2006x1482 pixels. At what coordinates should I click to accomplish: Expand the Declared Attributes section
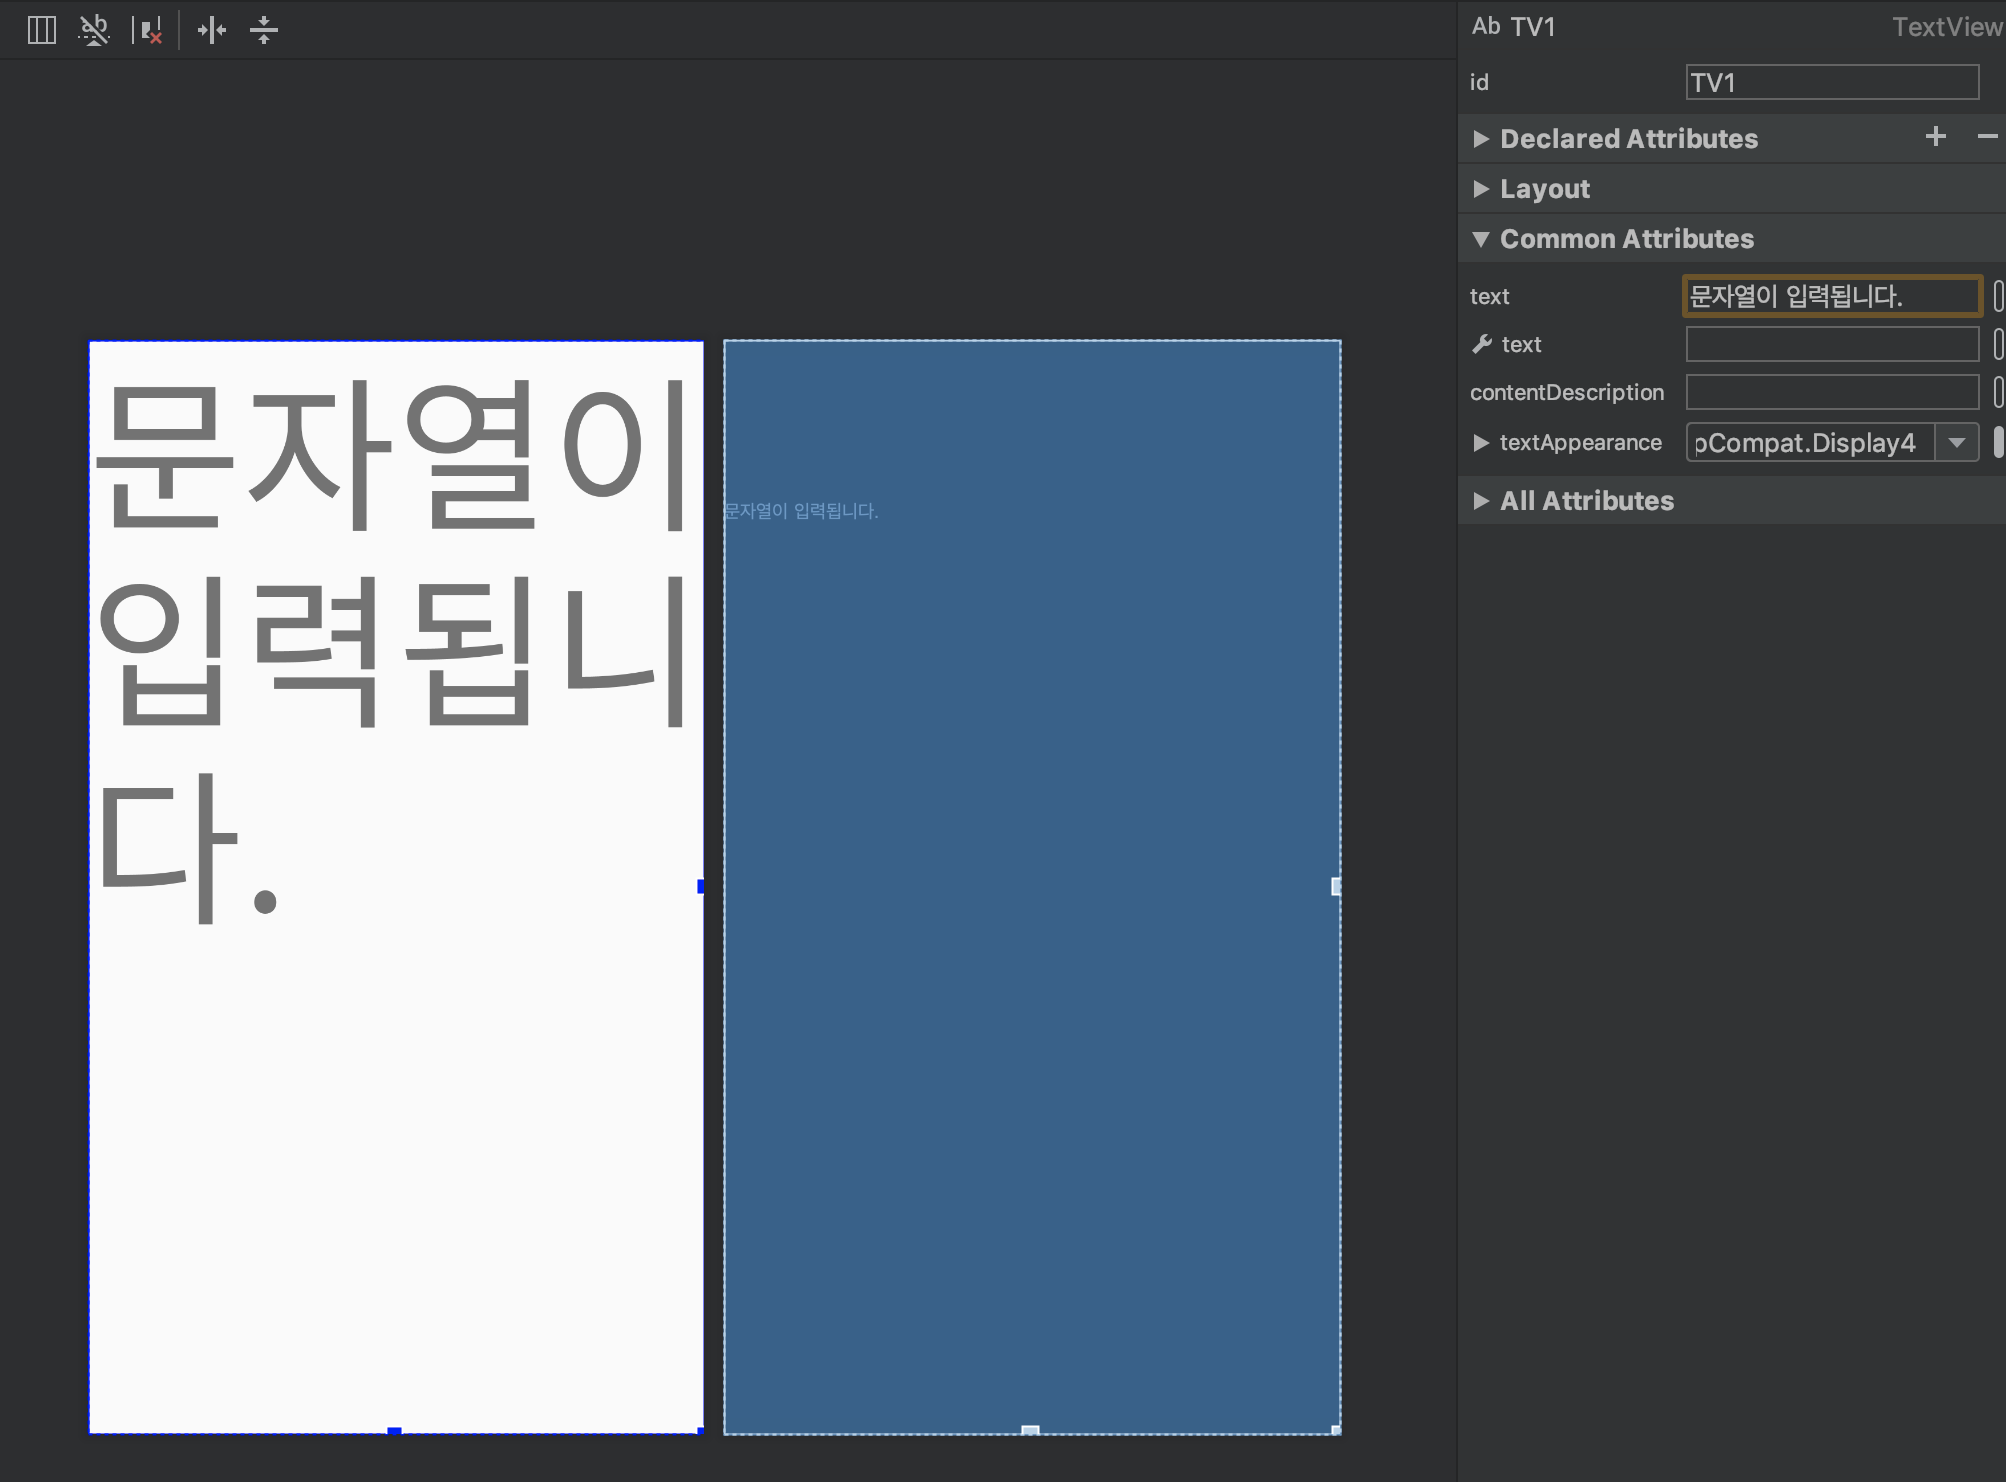pos(1481,139)
